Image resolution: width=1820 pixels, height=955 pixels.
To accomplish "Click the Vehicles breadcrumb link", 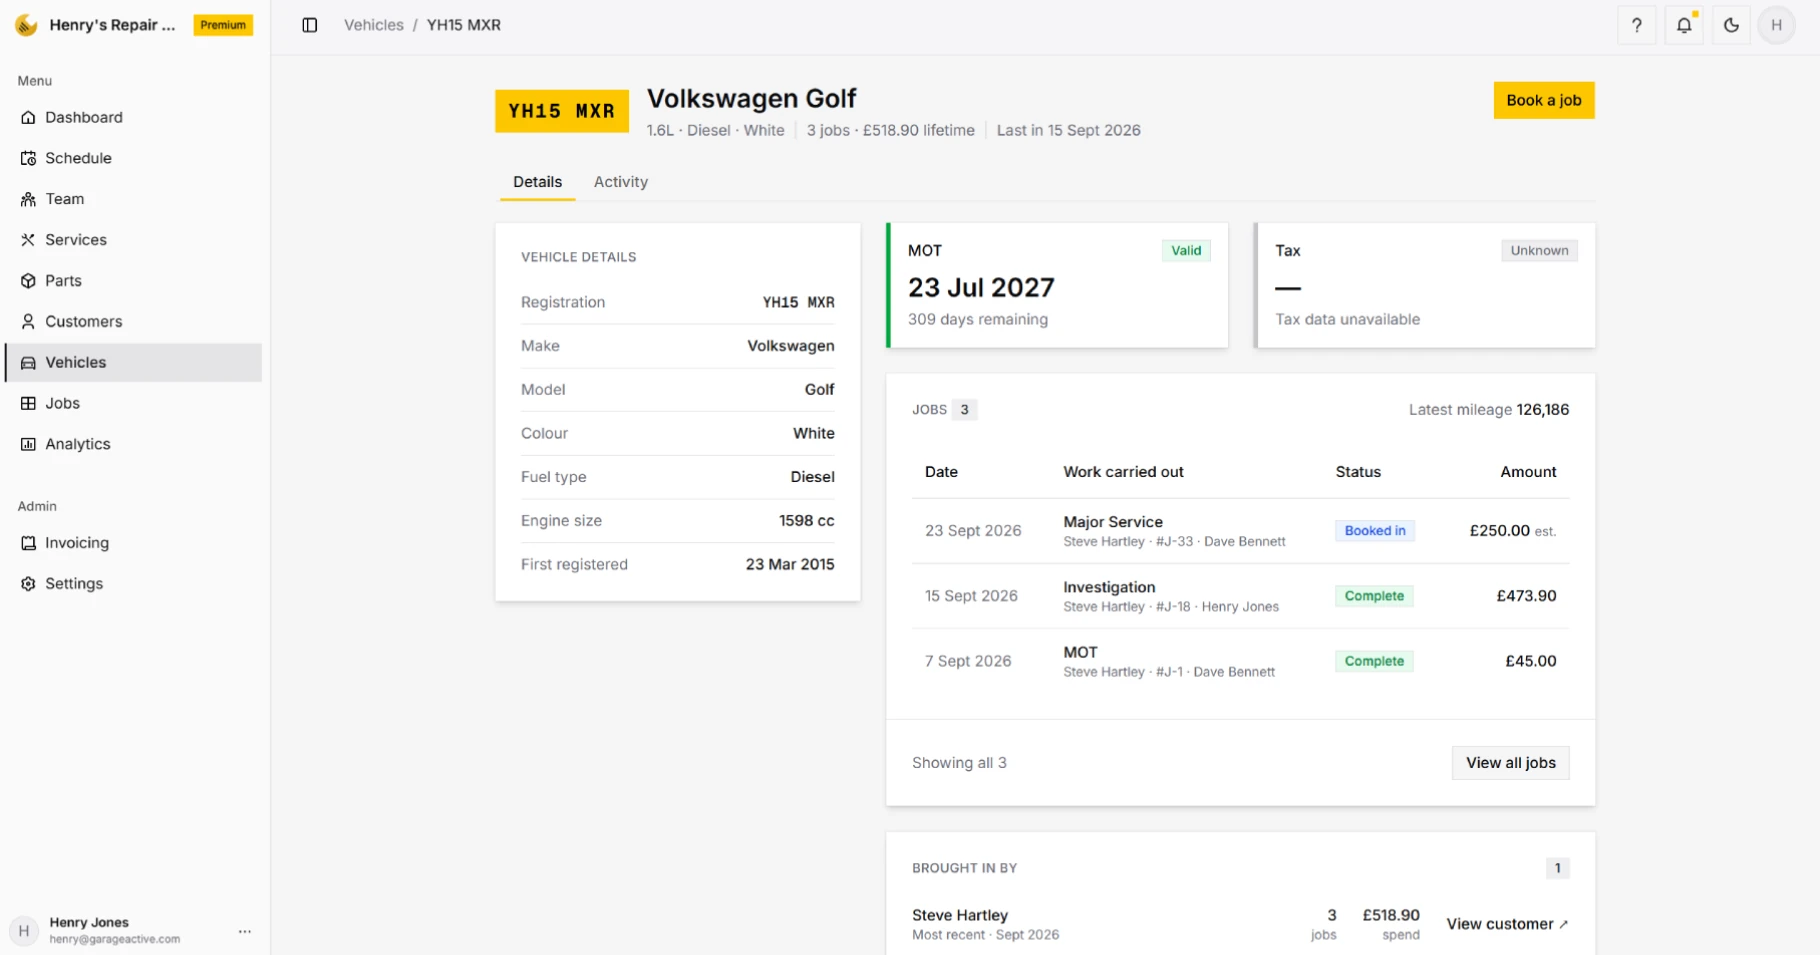I will click(374, 25).
